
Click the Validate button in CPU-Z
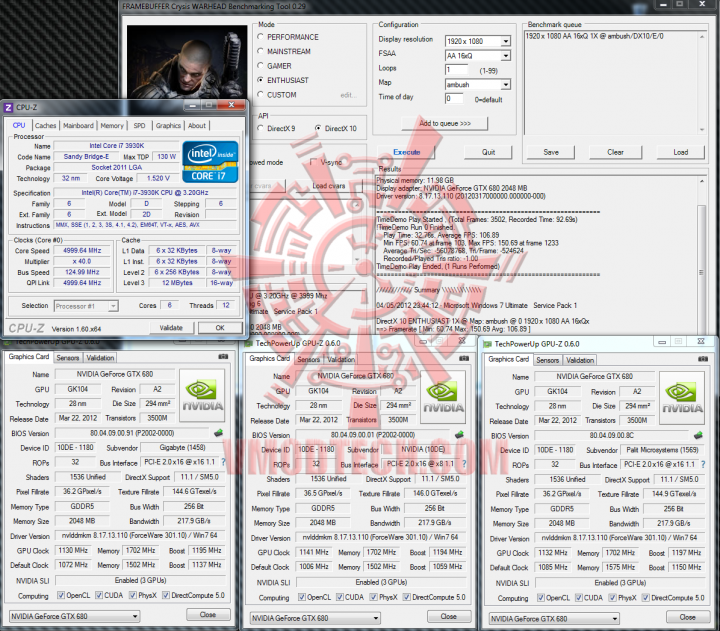[x=171, y=328]
